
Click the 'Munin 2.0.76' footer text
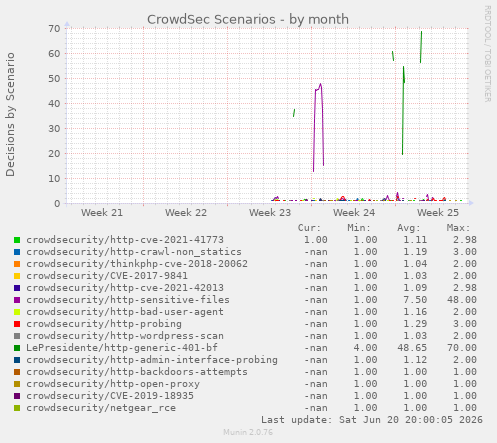click(248, 433)
